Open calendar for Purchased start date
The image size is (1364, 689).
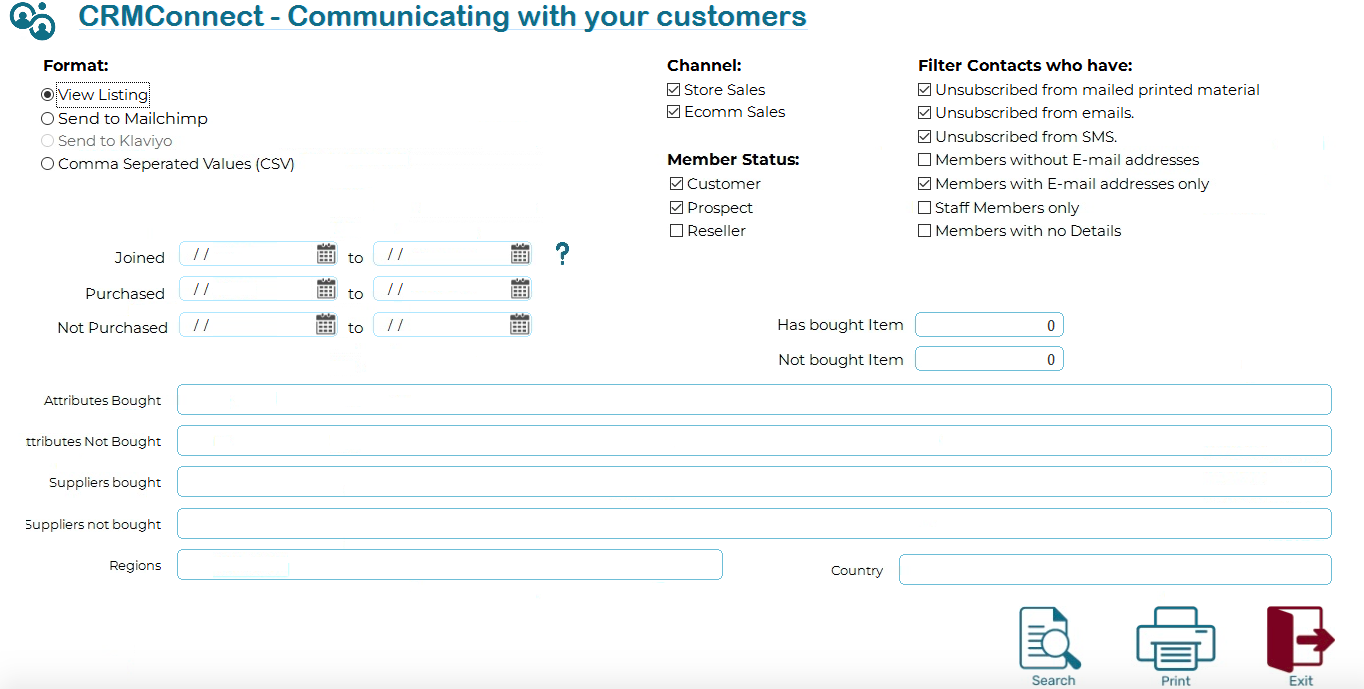326,289
